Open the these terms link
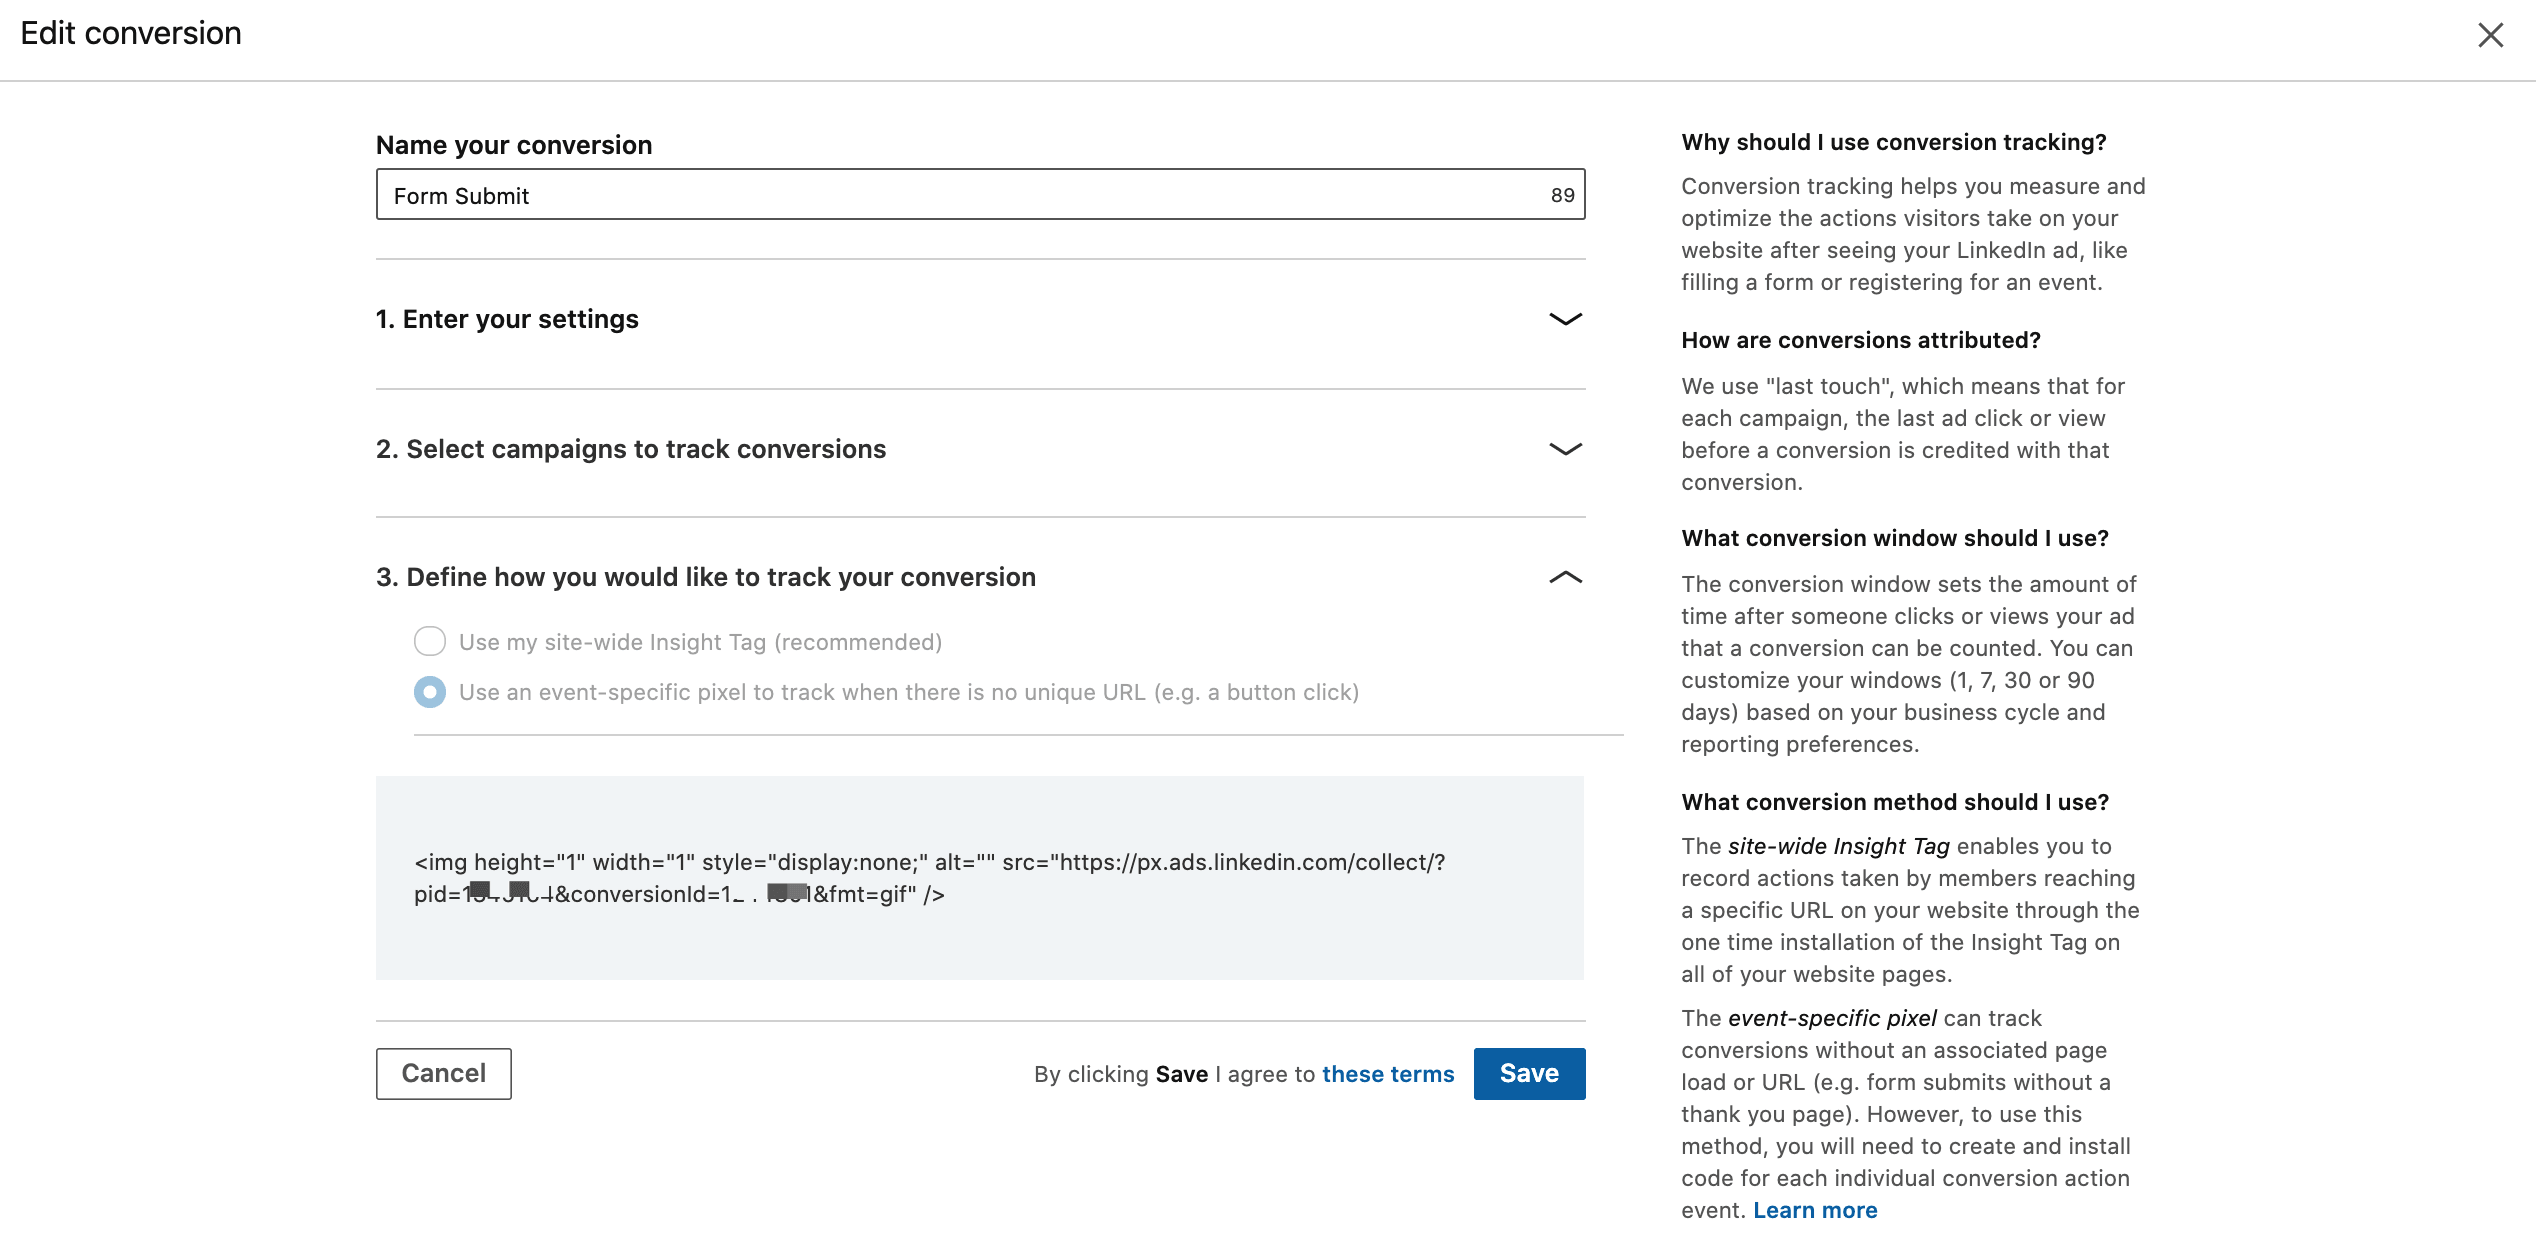2536x1248 pixels. coord(1387,1074)
